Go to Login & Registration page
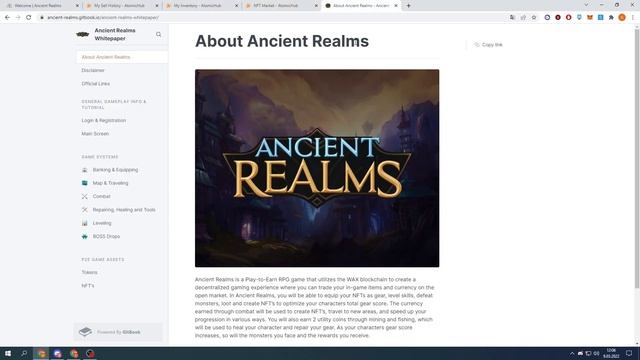 click(104, 120)
